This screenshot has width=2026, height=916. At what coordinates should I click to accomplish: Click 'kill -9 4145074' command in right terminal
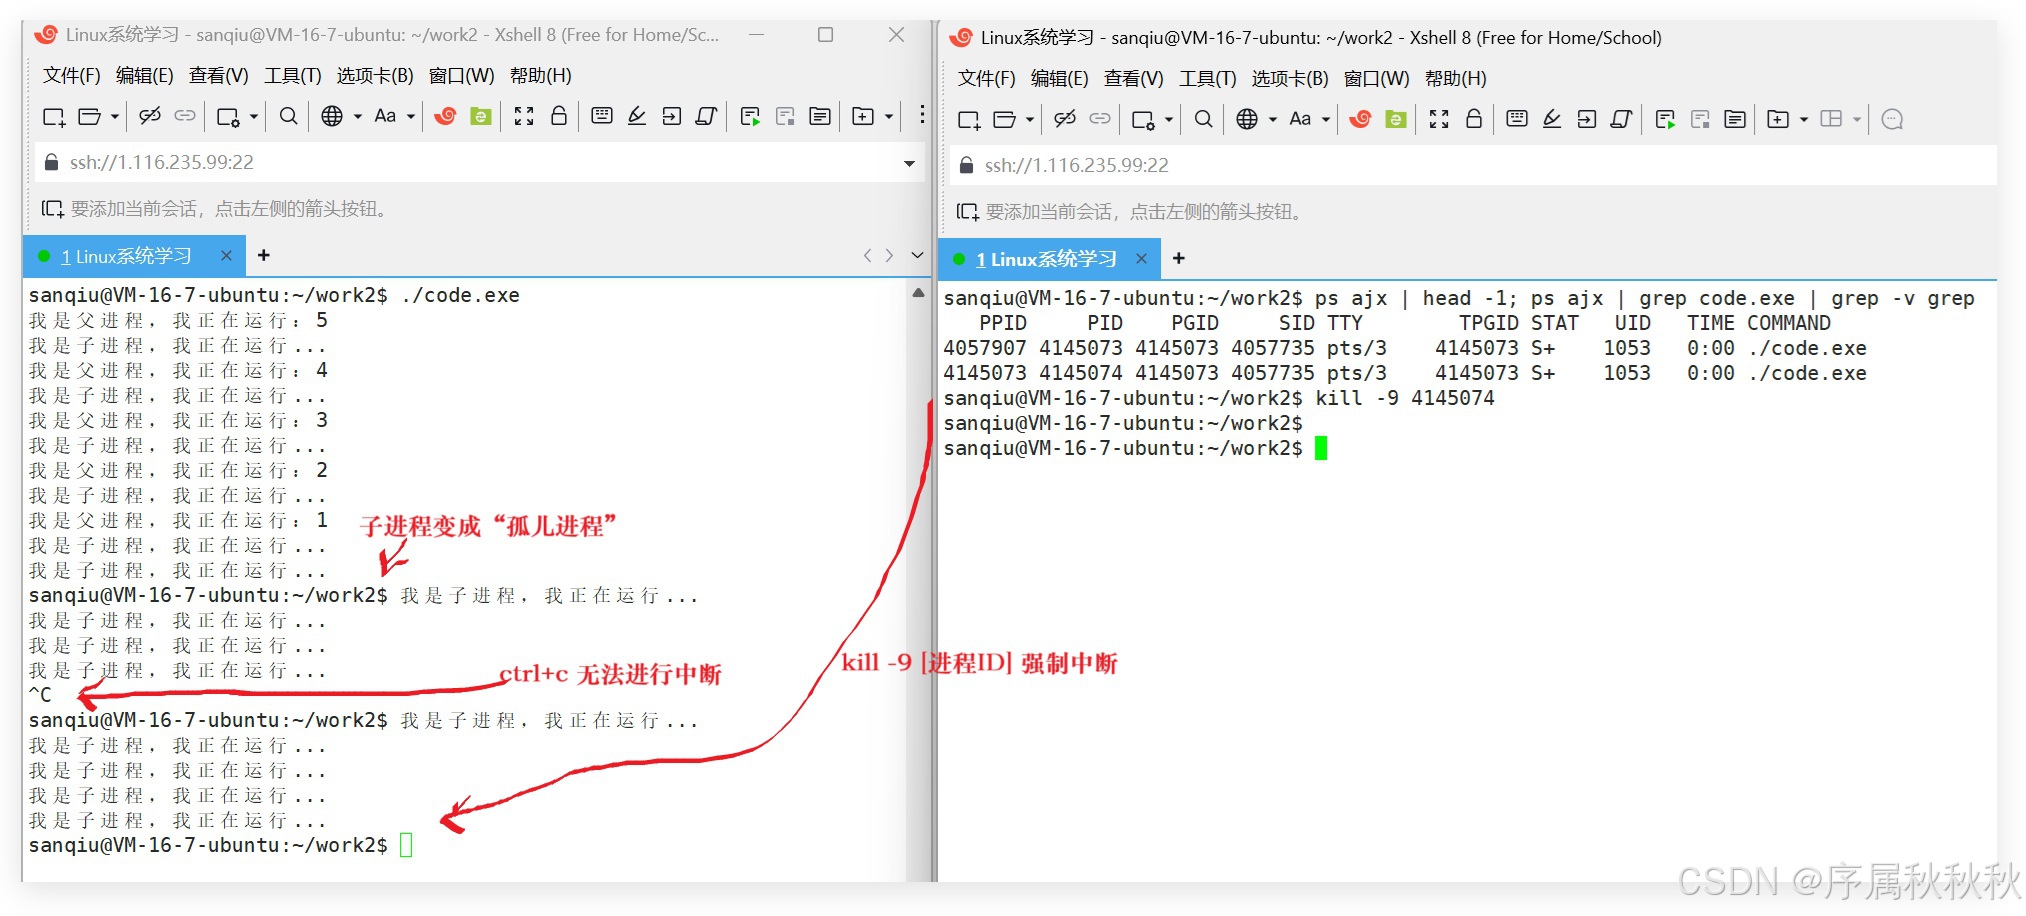tap(1404, 398)
